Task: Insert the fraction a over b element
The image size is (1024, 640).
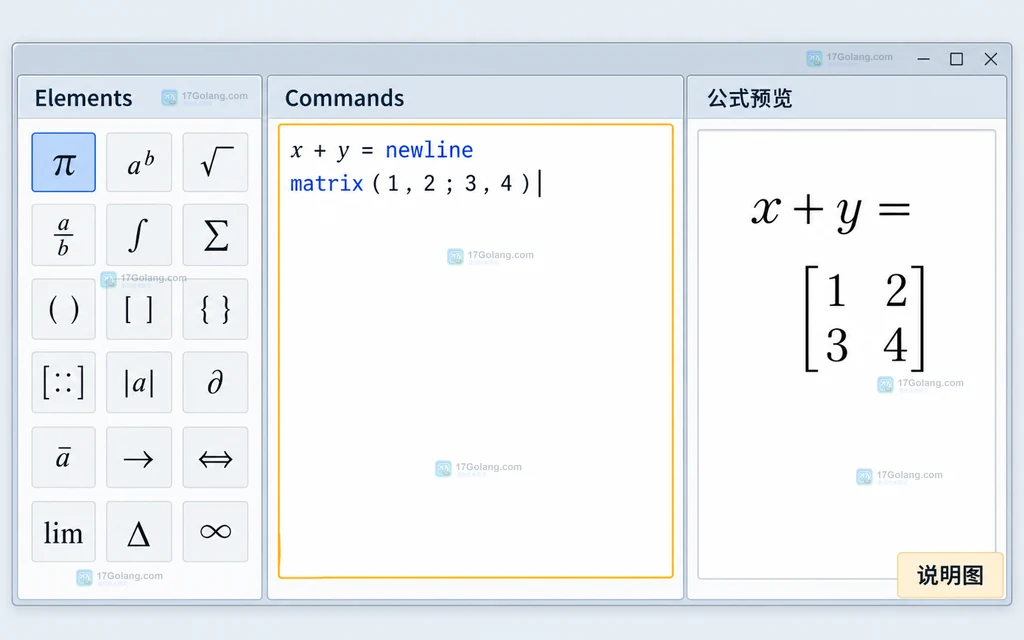Action: click(x=63, y=235)
